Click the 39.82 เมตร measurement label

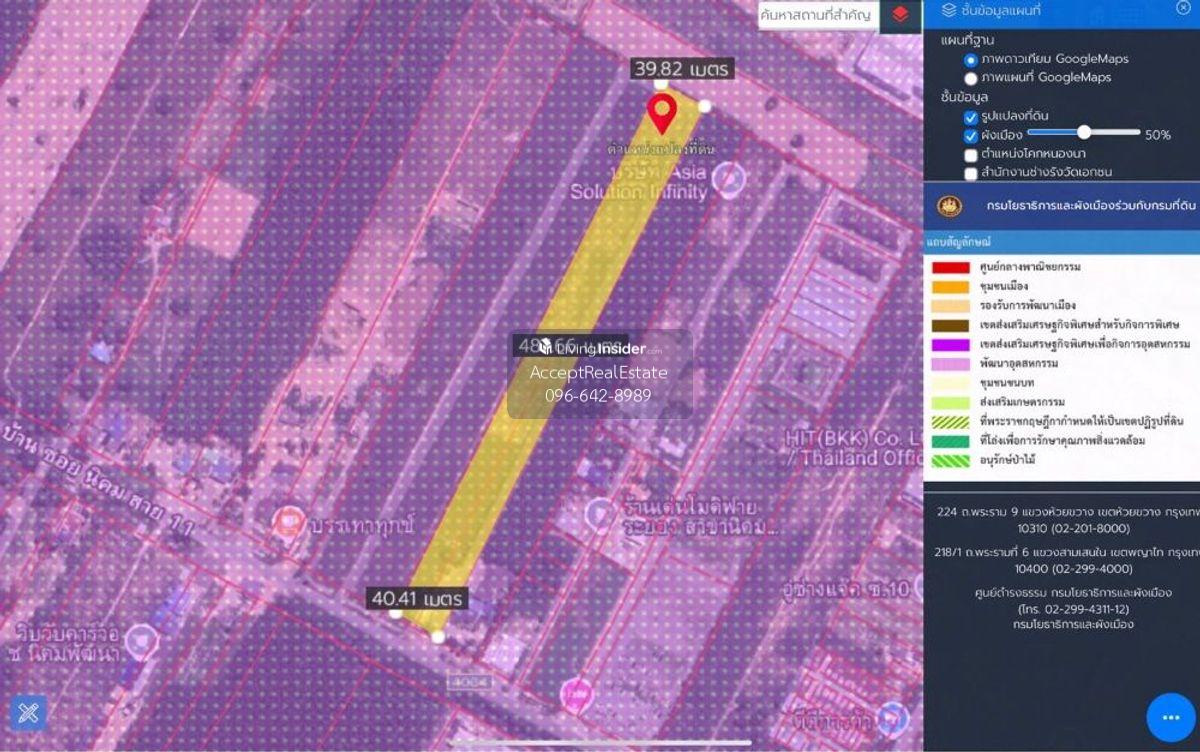(682, 69)
